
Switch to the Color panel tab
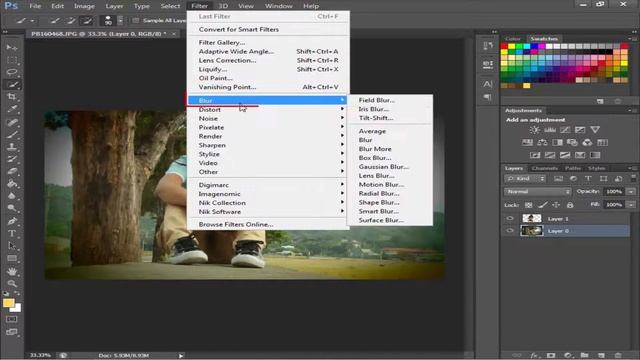[513, 39]
